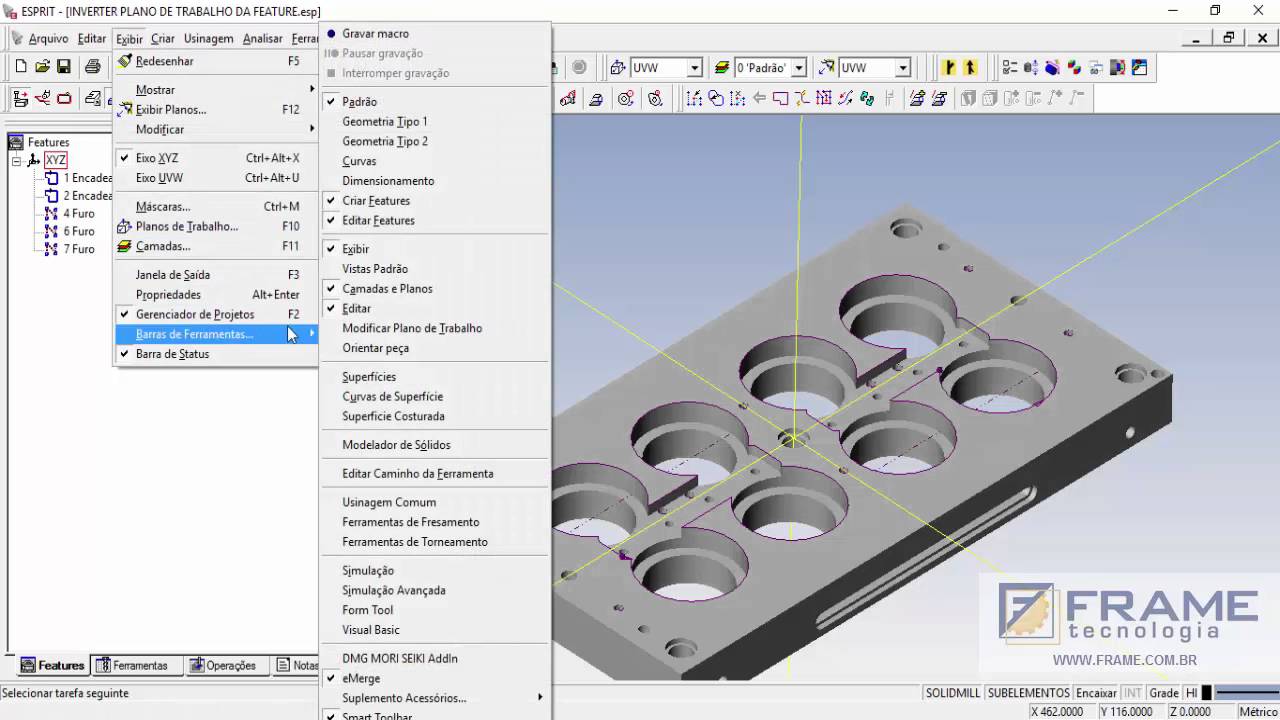Viewport: 1280px width, 720px height.
Task: Click the circular hole feature icon in toolbar
Action: click(626, 98)
